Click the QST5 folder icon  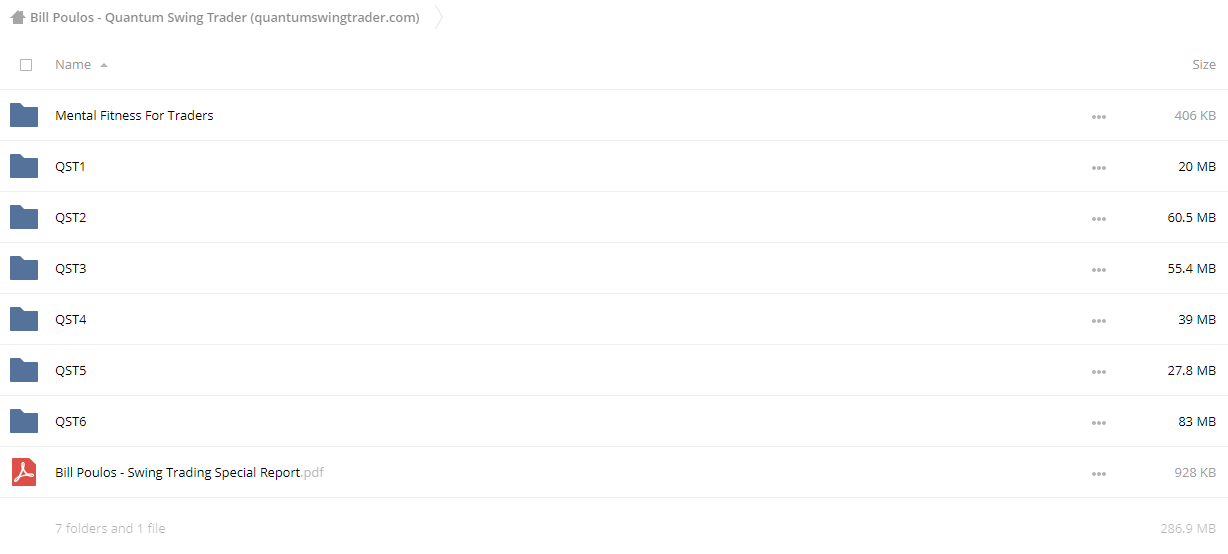(24, 370)
